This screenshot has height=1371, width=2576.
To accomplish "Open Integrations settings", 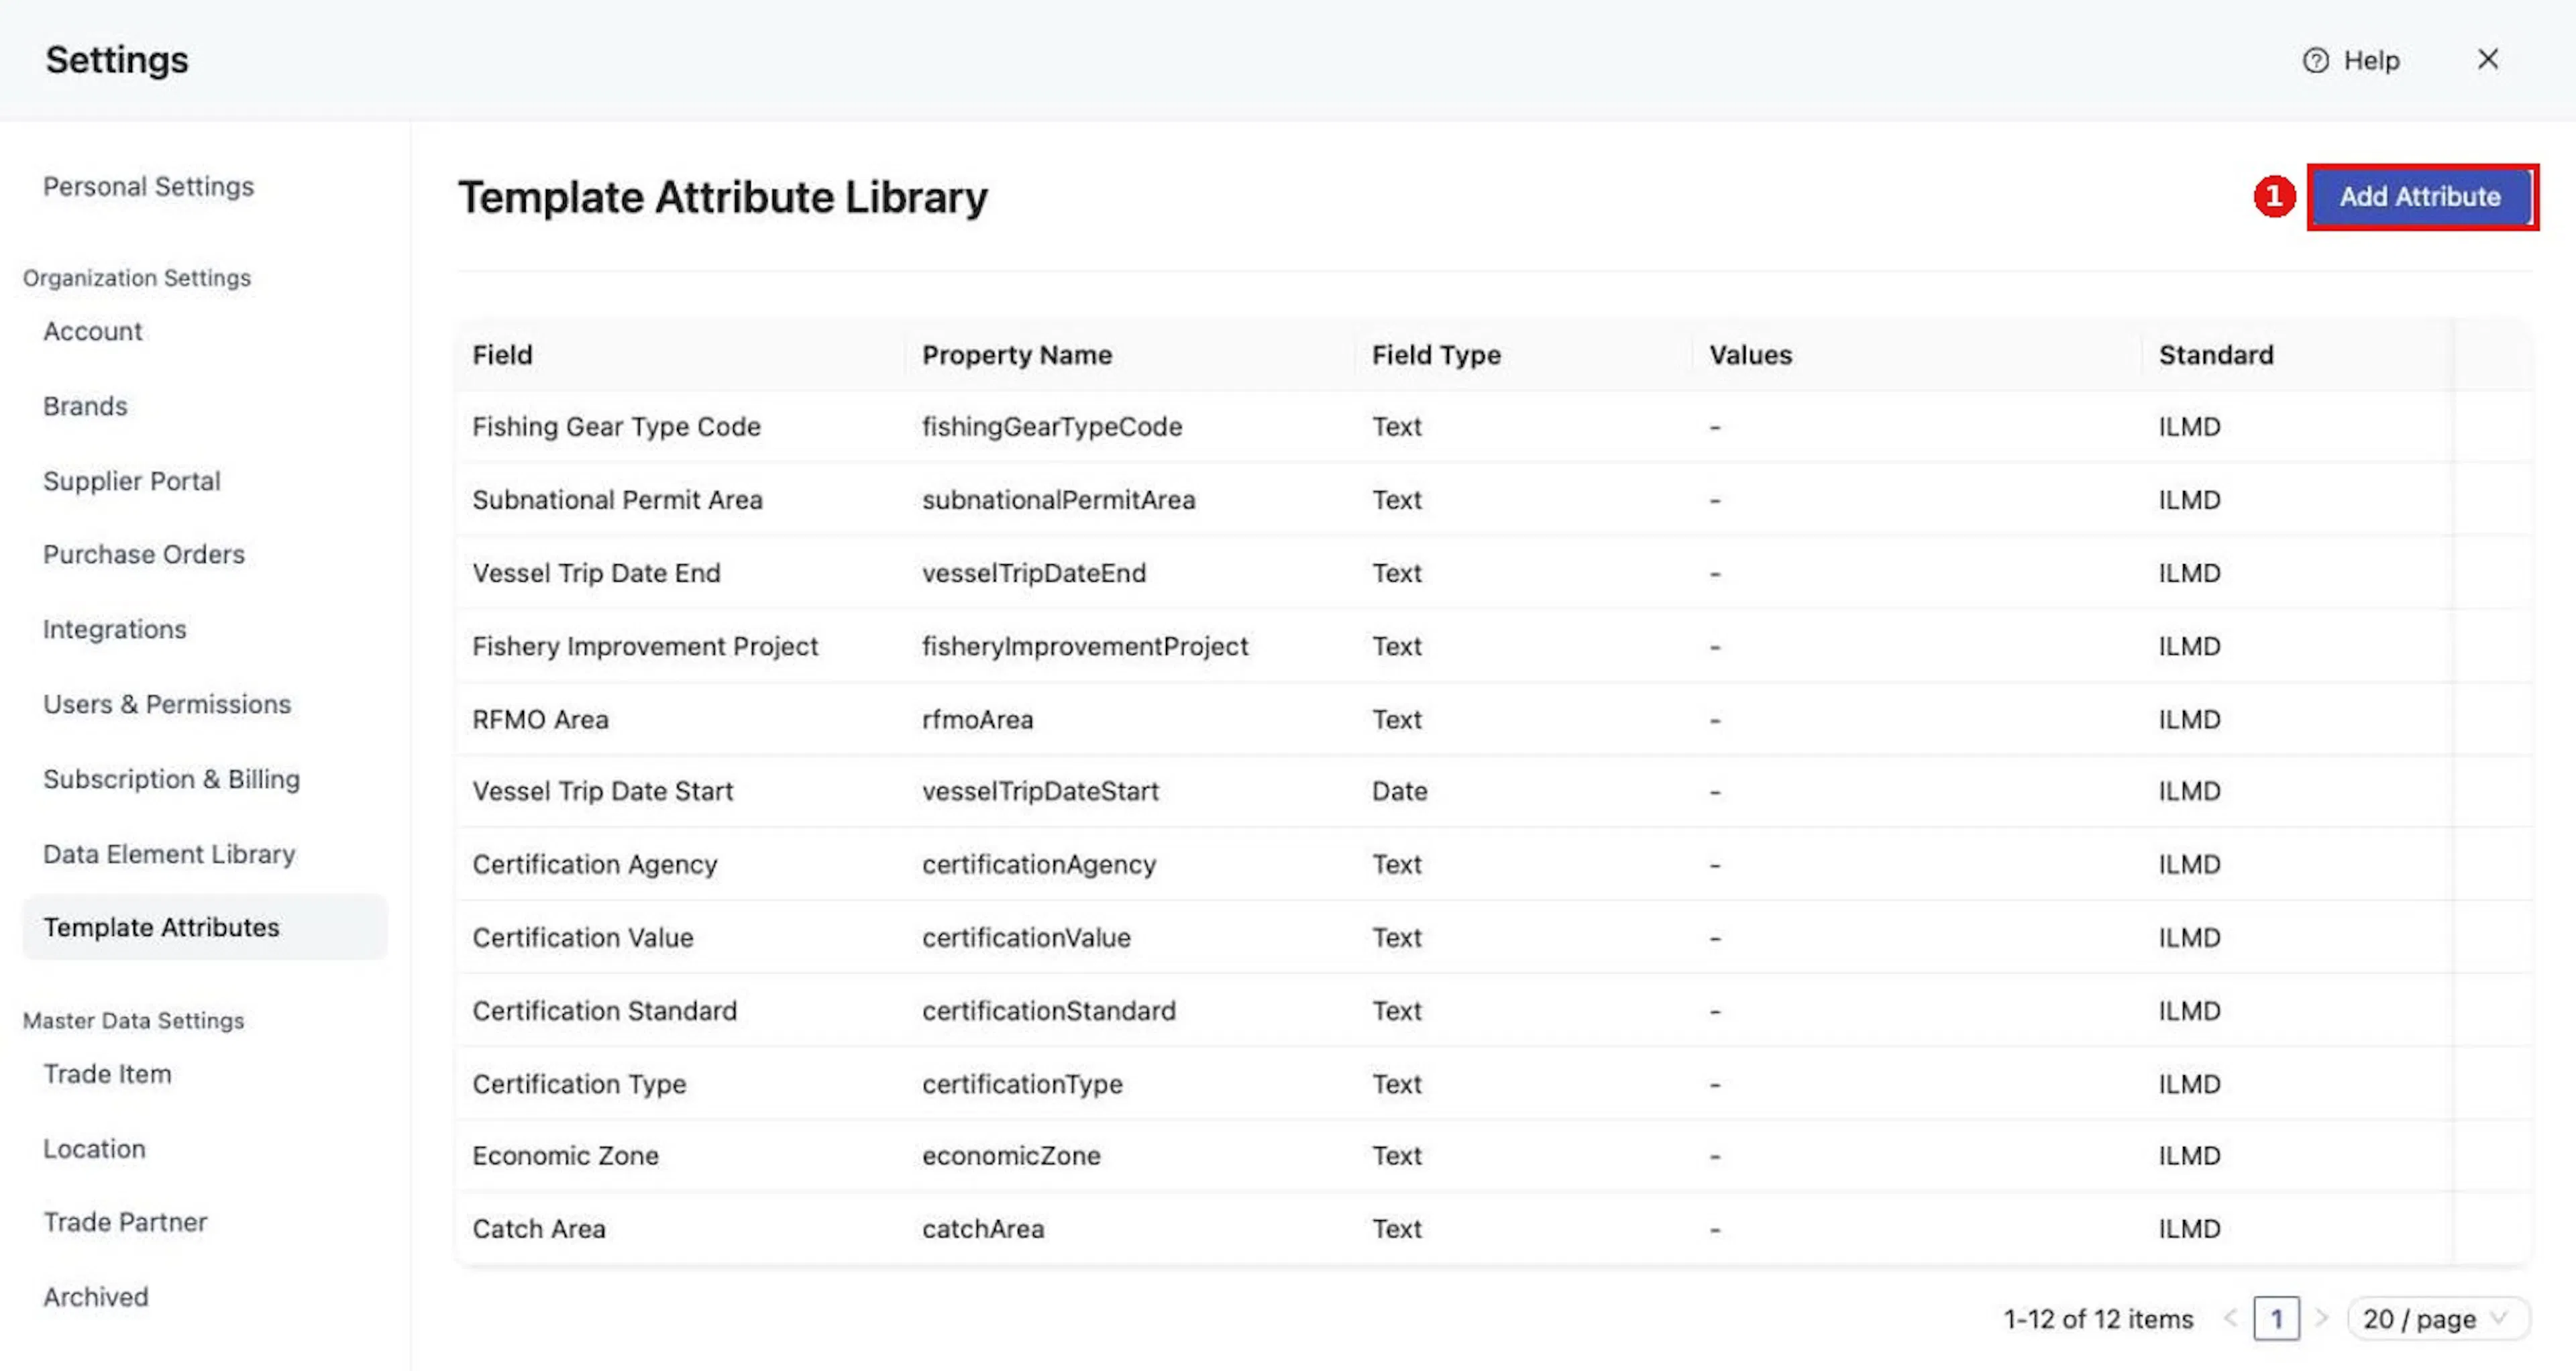I will (x=114, y=629).
